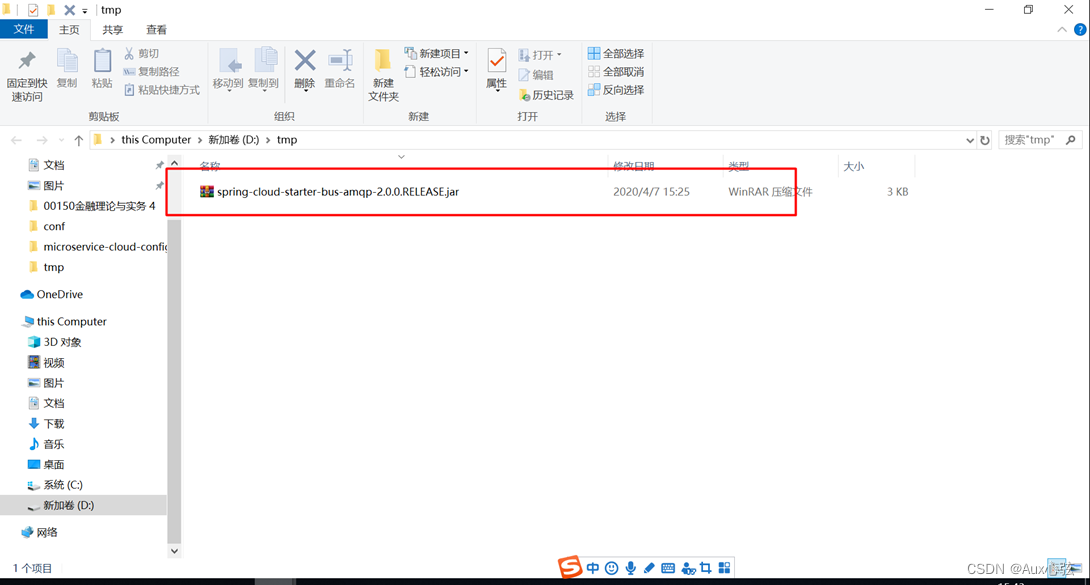Screen dimensions: 1090x585
Task: Toggle Sogou Chinese/English input mode
Action: 593,568
